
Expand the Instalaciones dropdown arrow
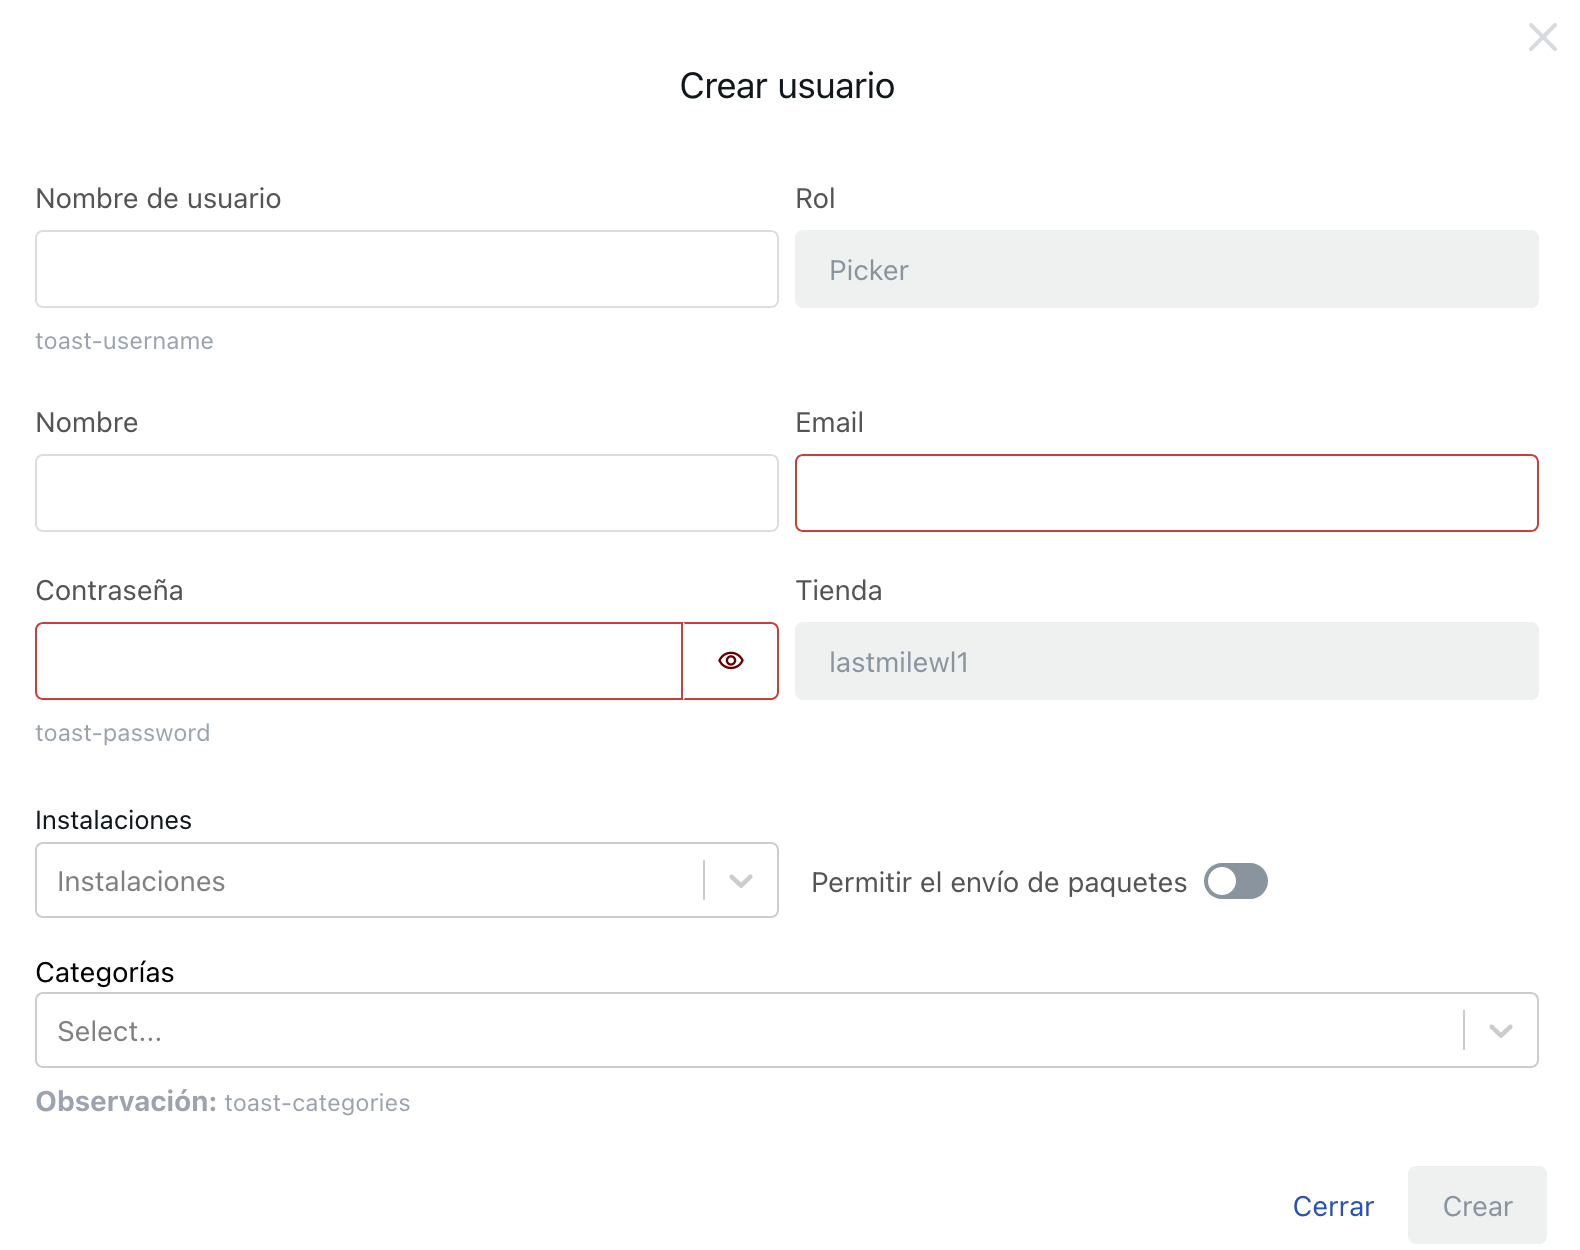coord(741,881)
